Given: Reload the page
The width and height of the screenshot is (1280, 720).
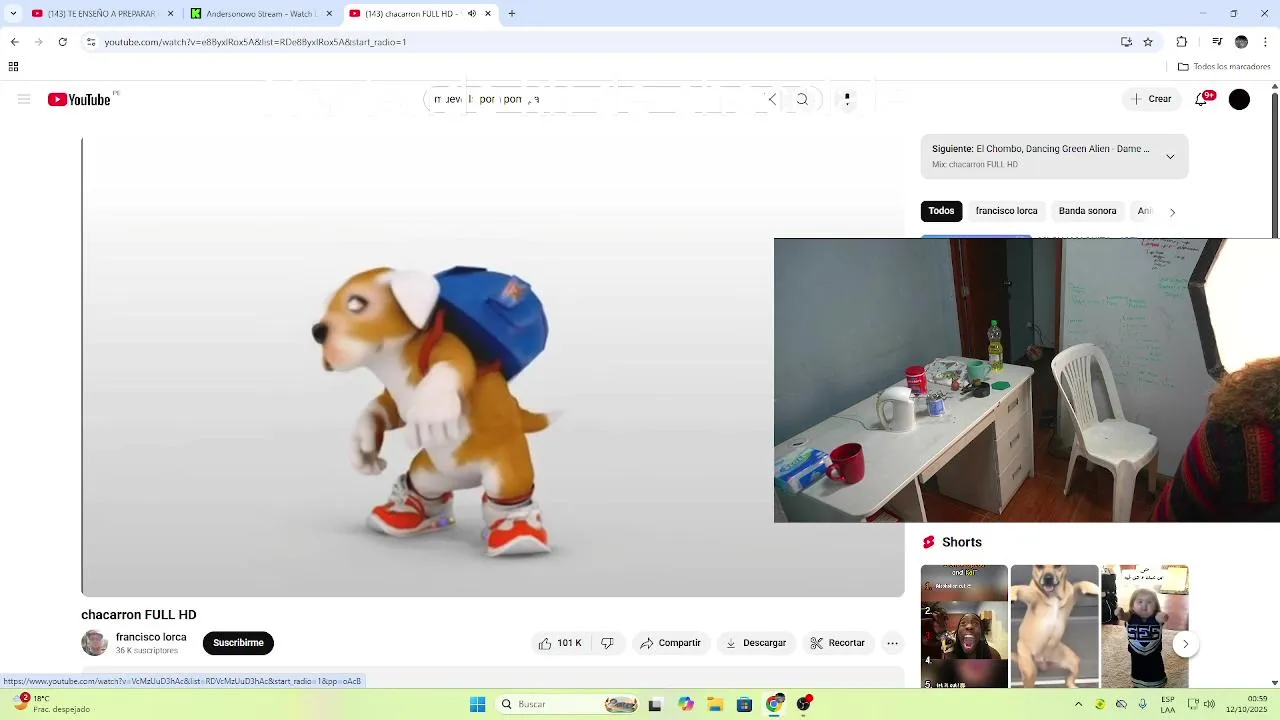Looking at the screenshot, I should (63, 42).
